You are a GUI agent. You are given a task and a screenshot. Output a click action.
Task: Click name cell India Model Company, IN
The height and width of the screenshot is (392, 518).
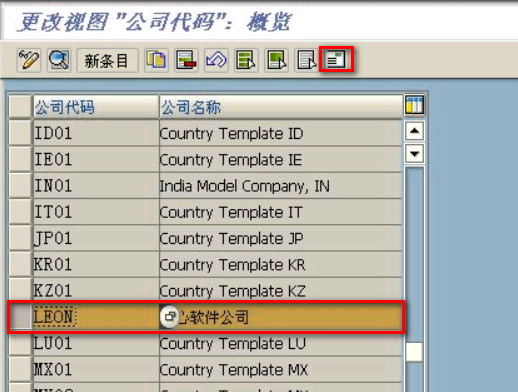pyautogui.click(x=281, y=186)
